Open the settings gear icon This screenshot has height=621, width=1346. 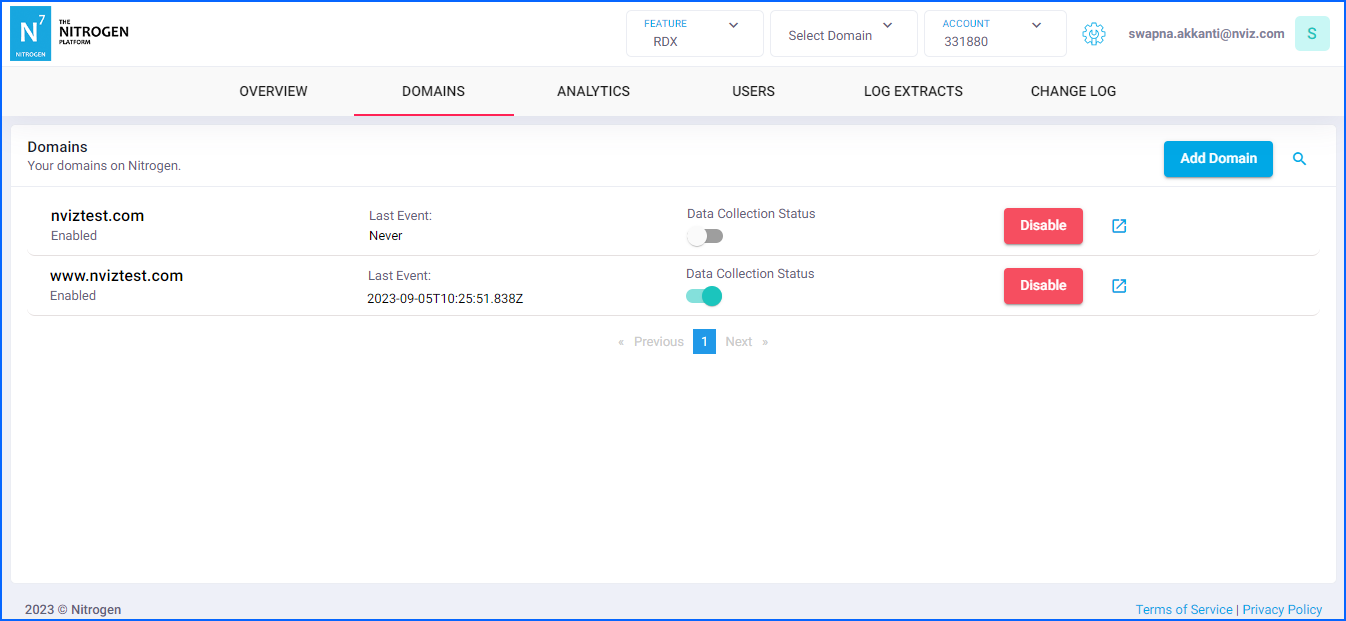click(x=1094, y=34)
